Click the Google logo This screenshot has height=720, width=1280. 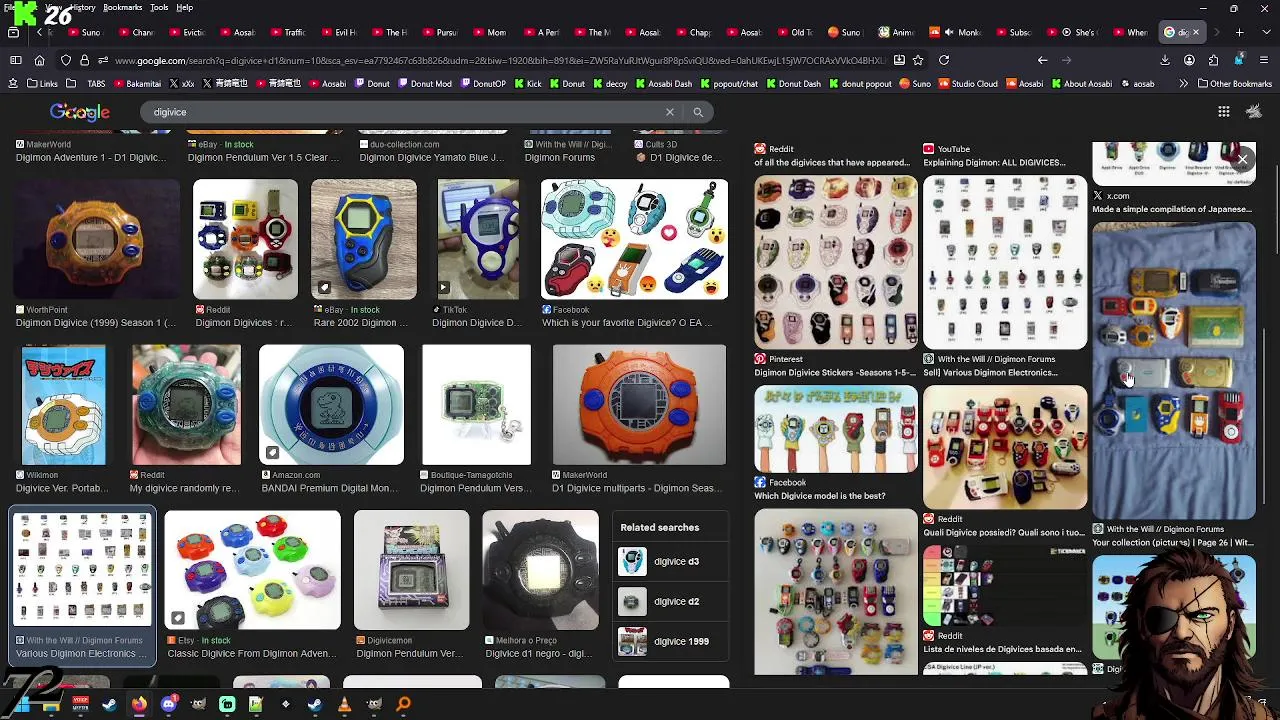pos(80,112)
